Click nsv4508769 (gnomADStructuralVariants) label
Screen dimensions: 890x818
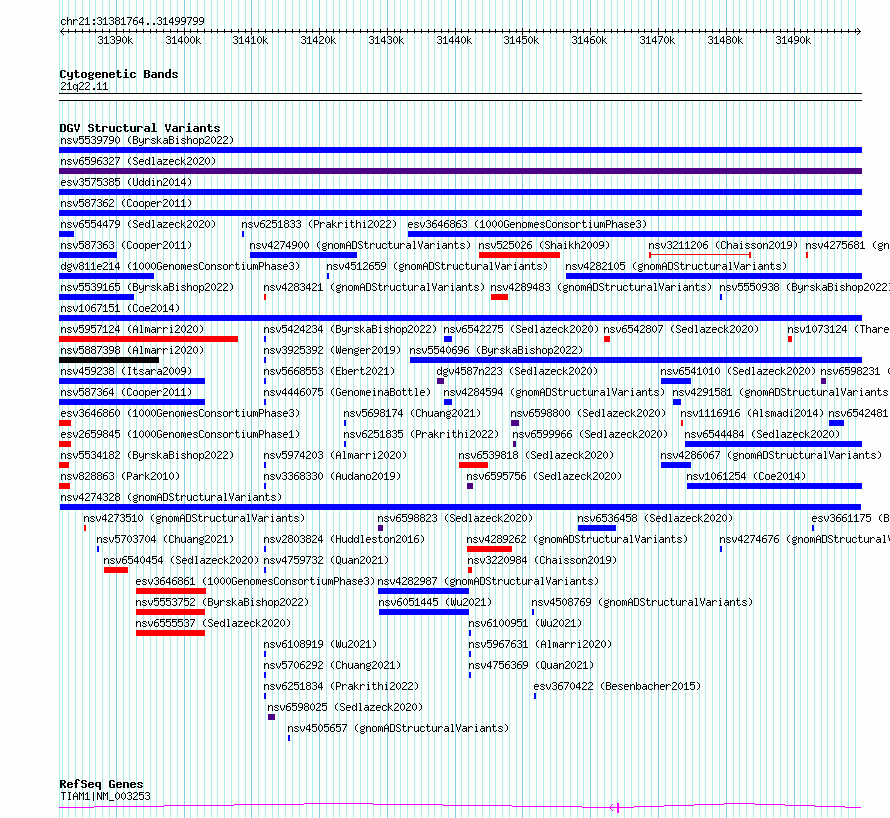click(x=642, y=602)
